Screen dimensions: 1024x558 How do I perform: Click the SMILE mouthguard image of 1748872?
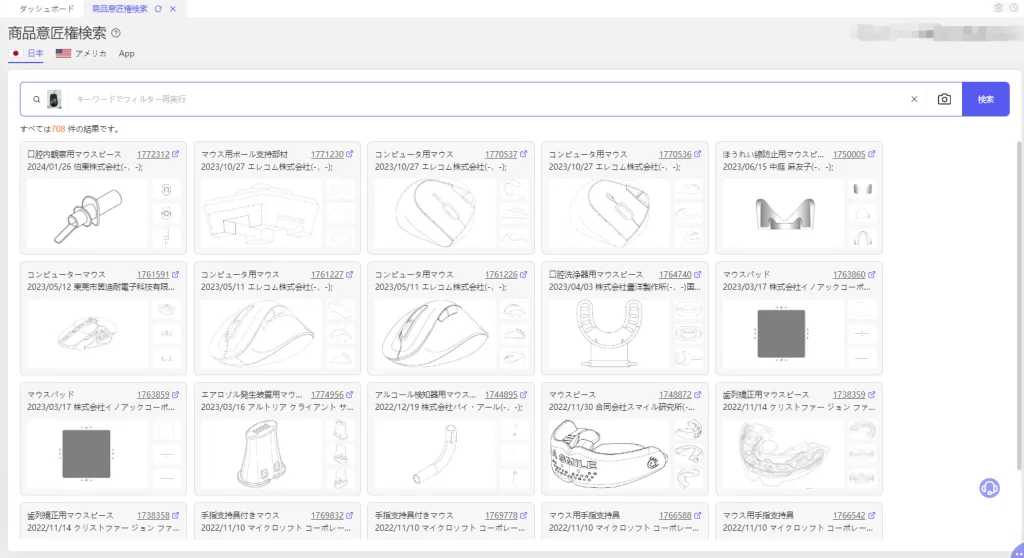pyautogui.click(x=609, y=454)
